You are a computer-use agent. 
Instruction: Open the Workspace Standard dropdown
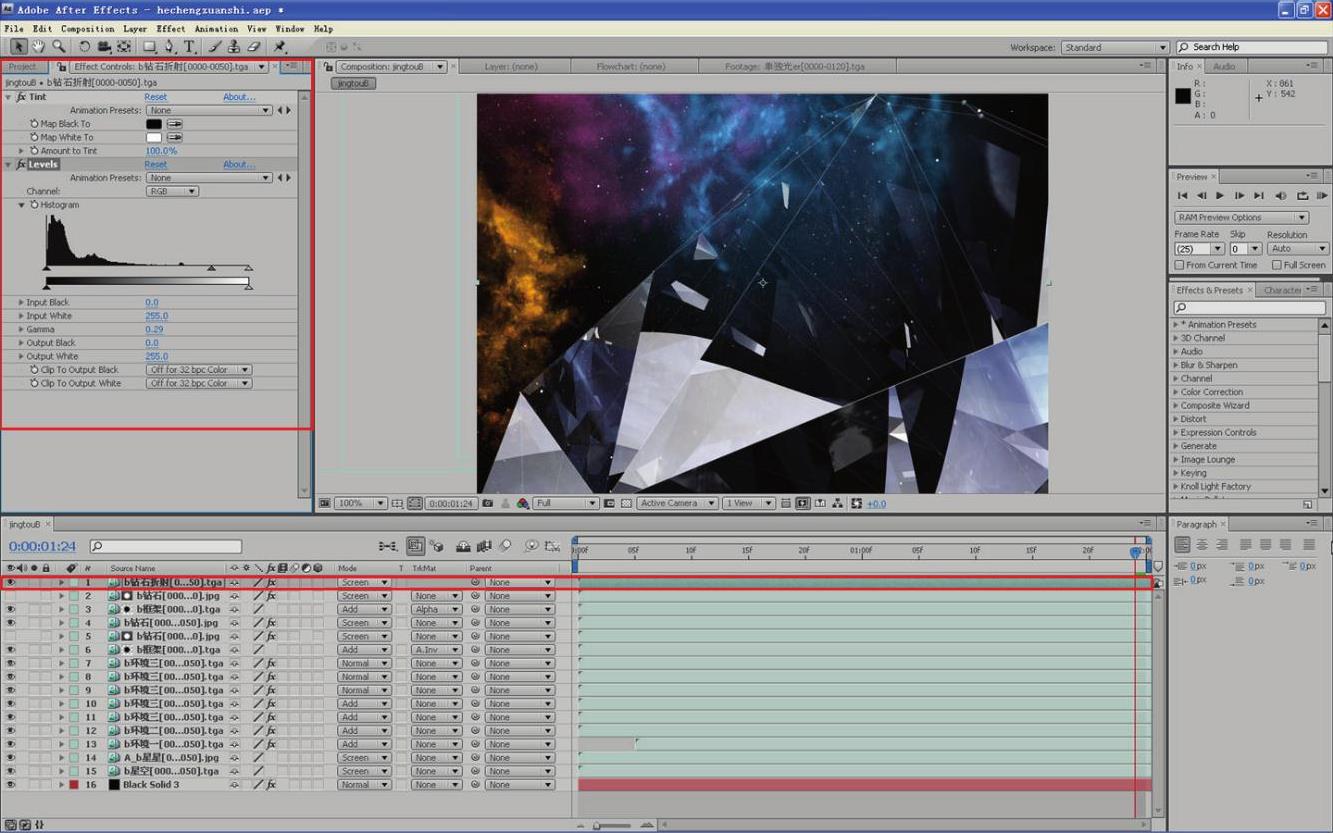click(1115, 47)
